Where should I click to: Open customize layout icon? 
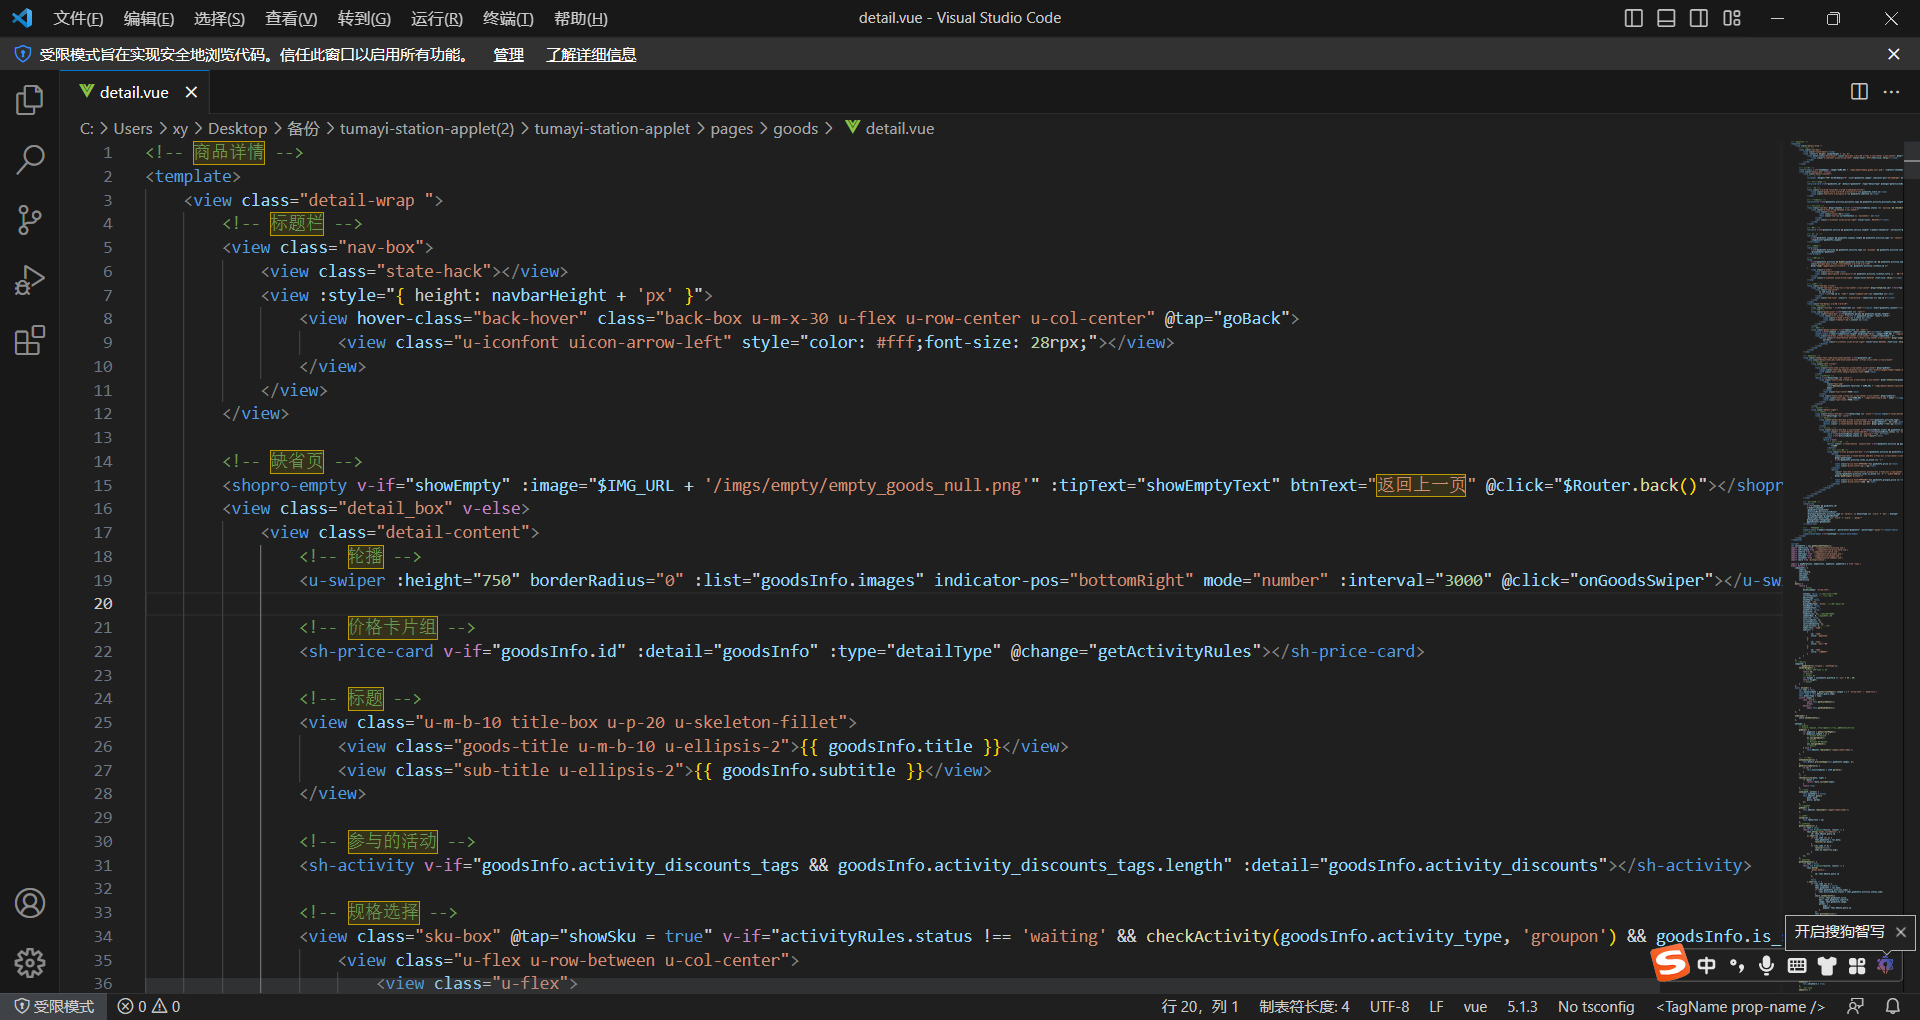coord(1732,18)
